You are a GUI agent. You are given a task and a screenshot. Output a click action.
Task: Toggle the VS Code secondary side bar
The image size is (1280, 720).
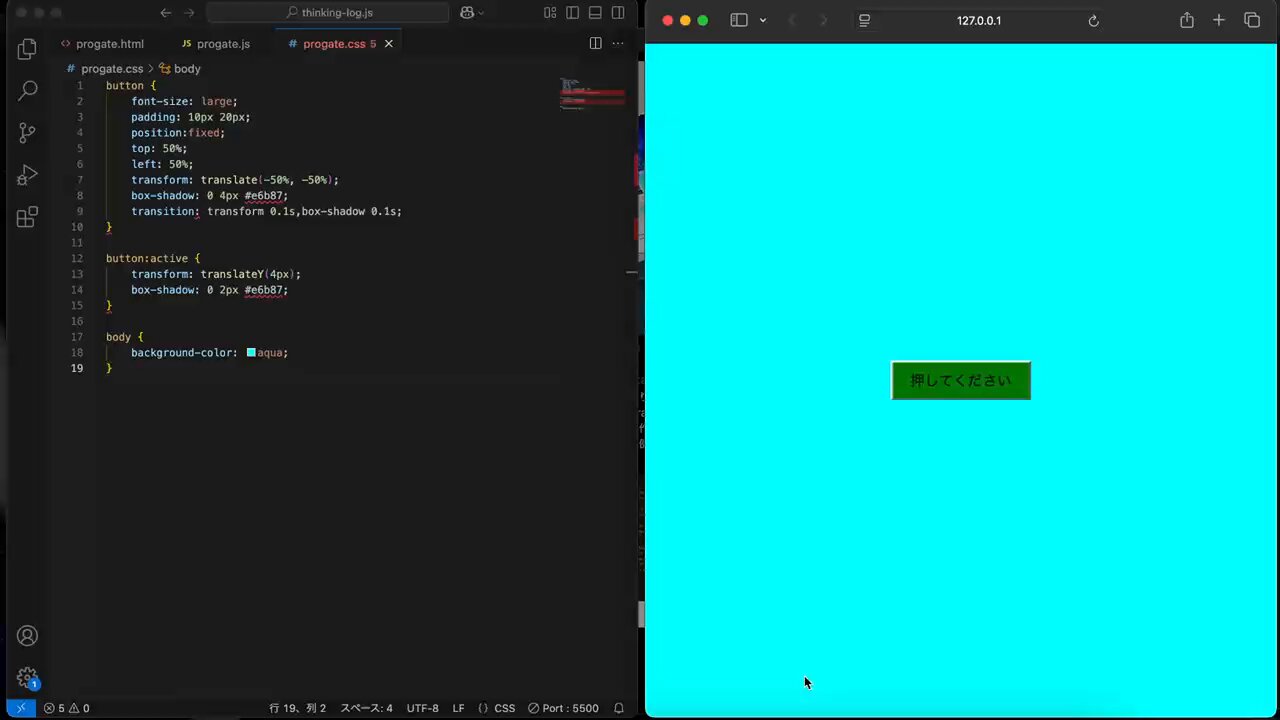tap(618, 13)
